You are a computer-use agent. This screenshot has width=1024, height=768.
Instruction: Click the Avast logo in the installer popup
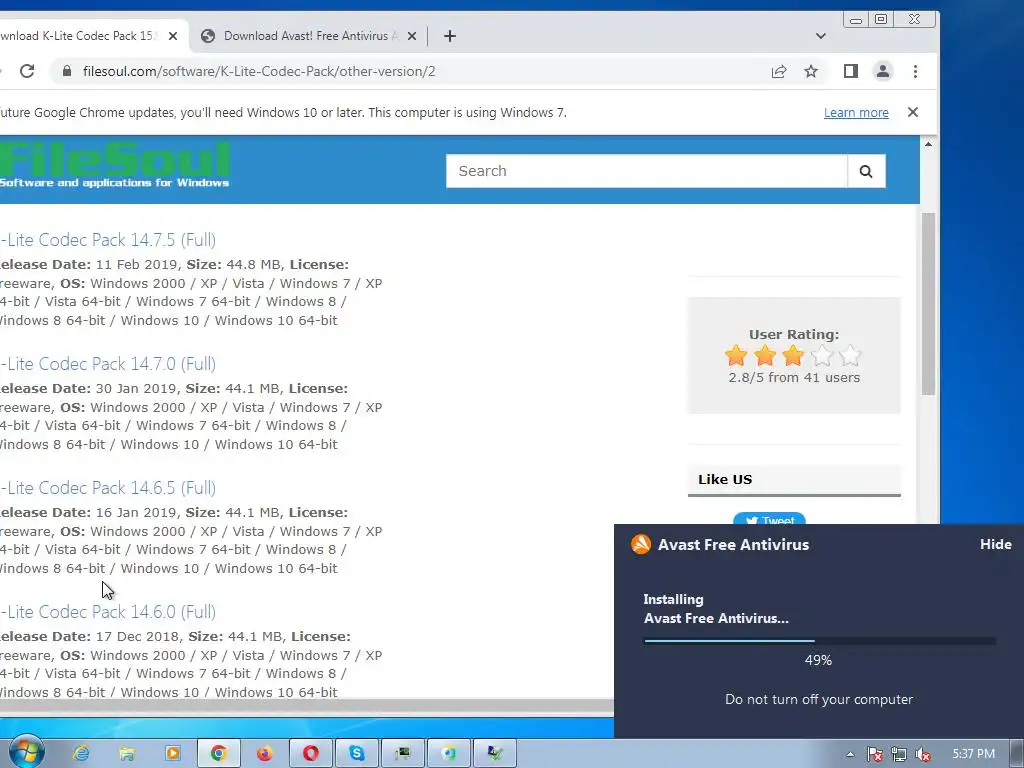(x=641, y=544)
